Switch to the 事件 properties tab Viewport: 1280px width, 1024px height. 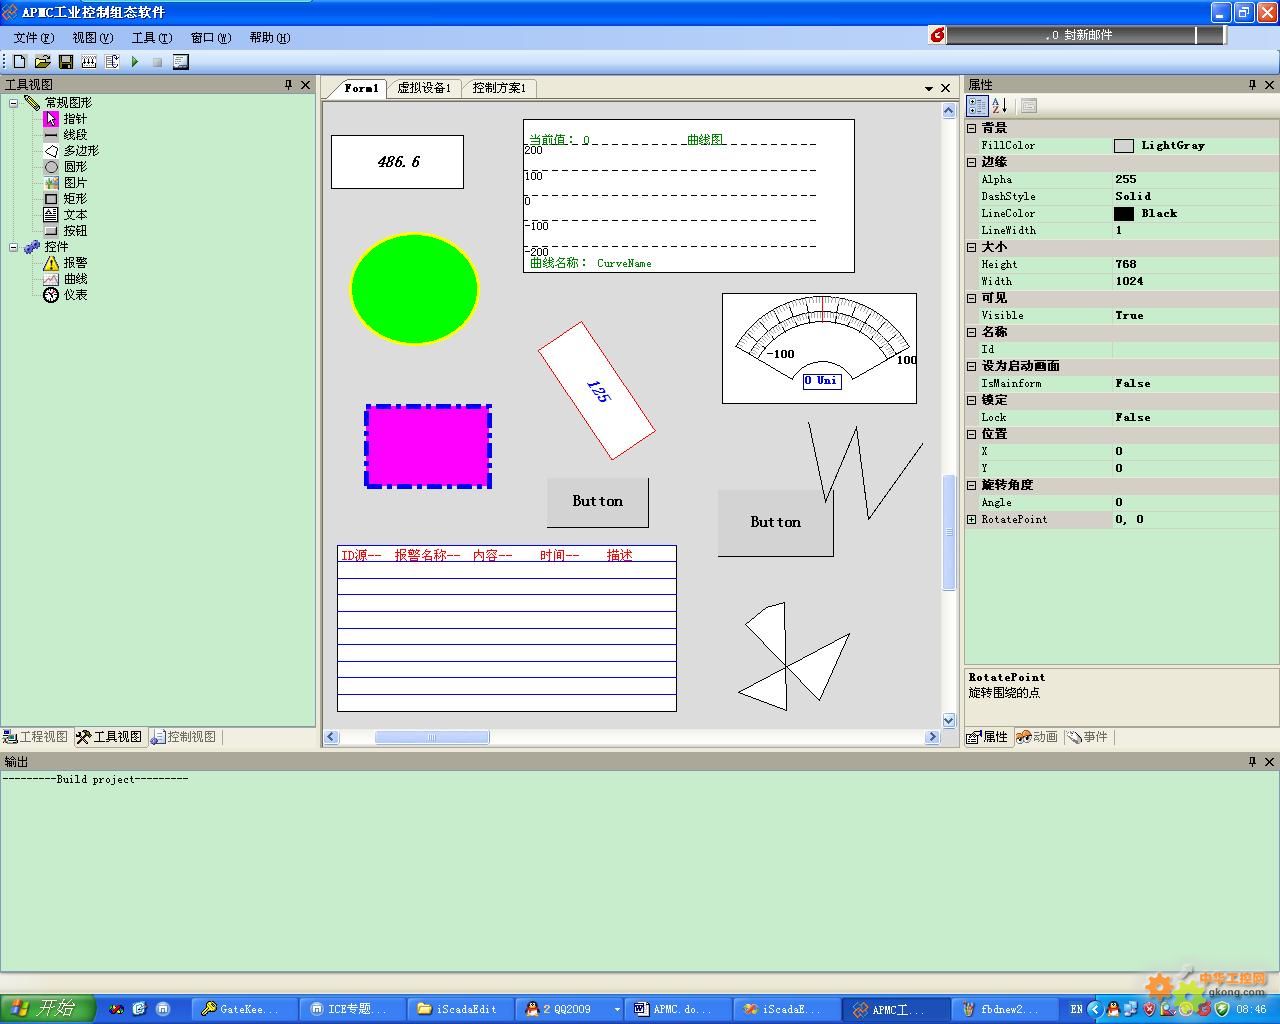click(x=1087, y=737)
